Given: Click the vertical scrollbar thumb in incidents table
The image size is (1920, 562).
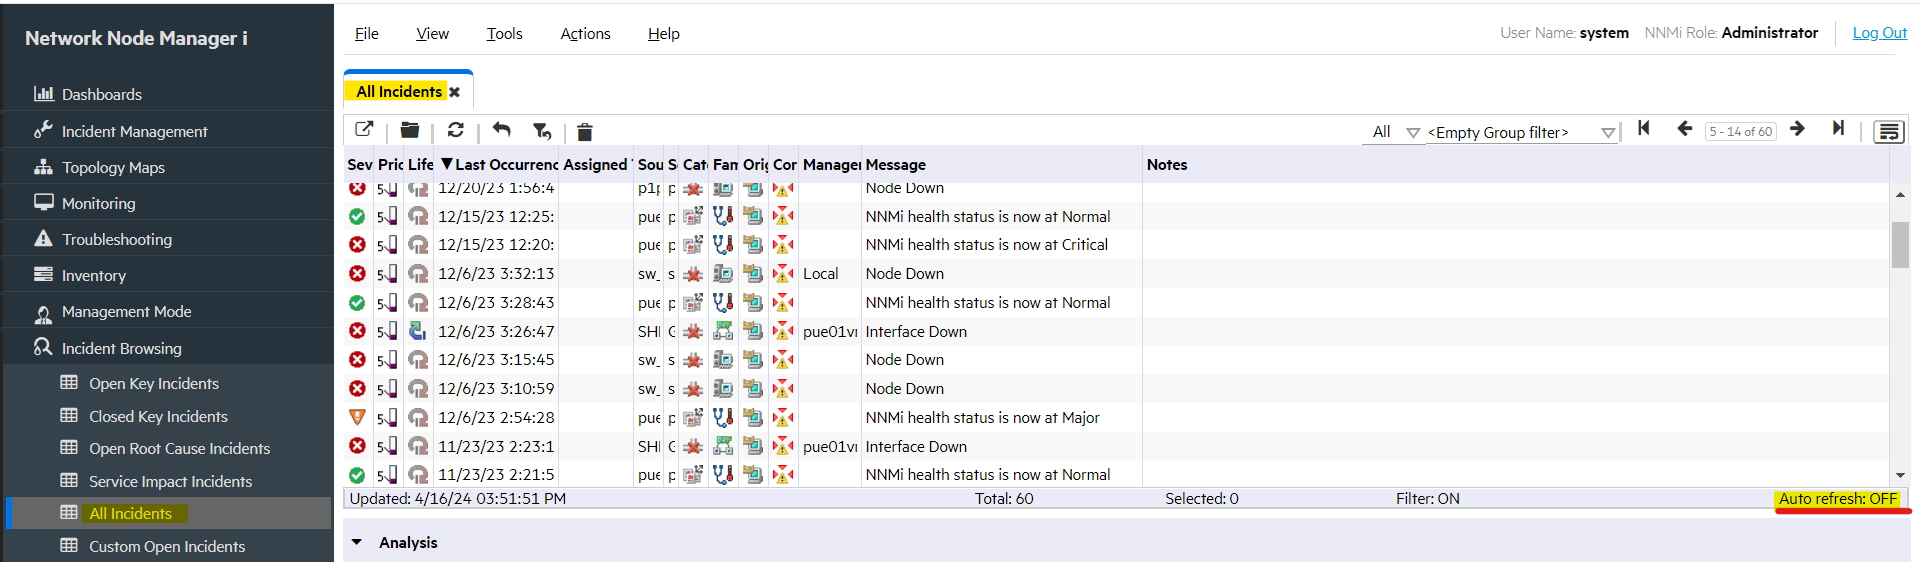Looking at the screenshot, I should [1900, 244].
